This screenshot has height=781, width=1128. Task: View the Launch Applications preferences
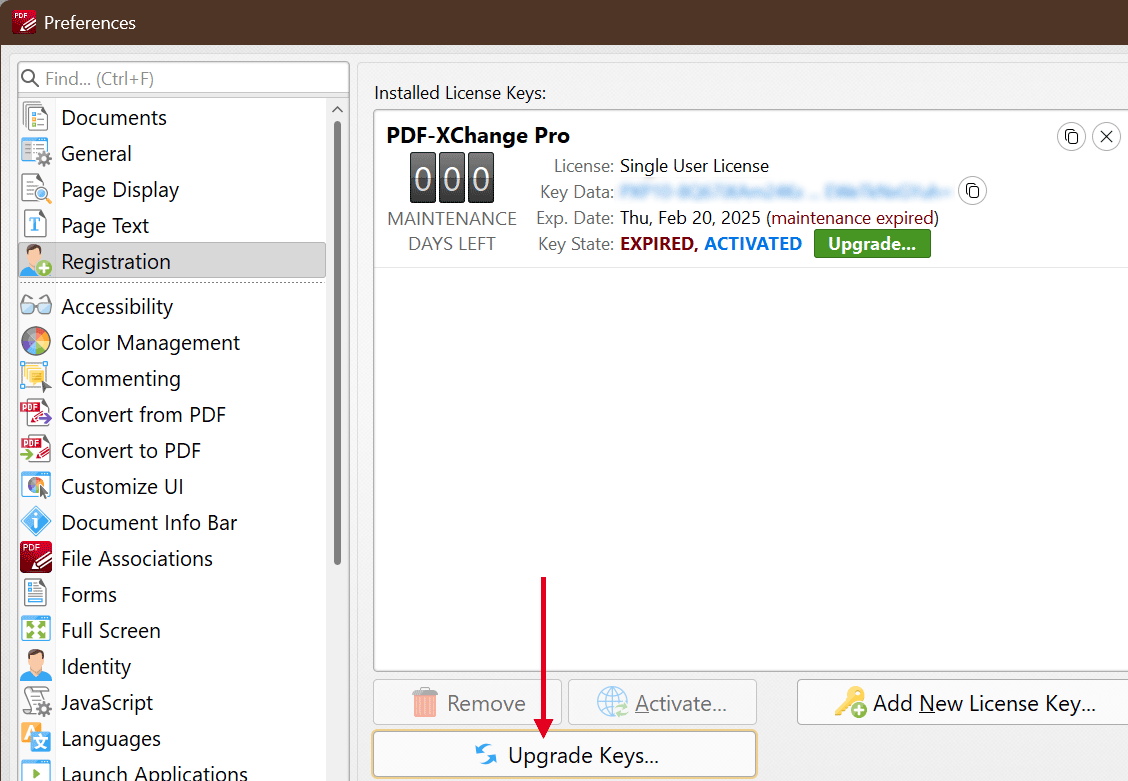pyautogui.click(x=172, y=769)
